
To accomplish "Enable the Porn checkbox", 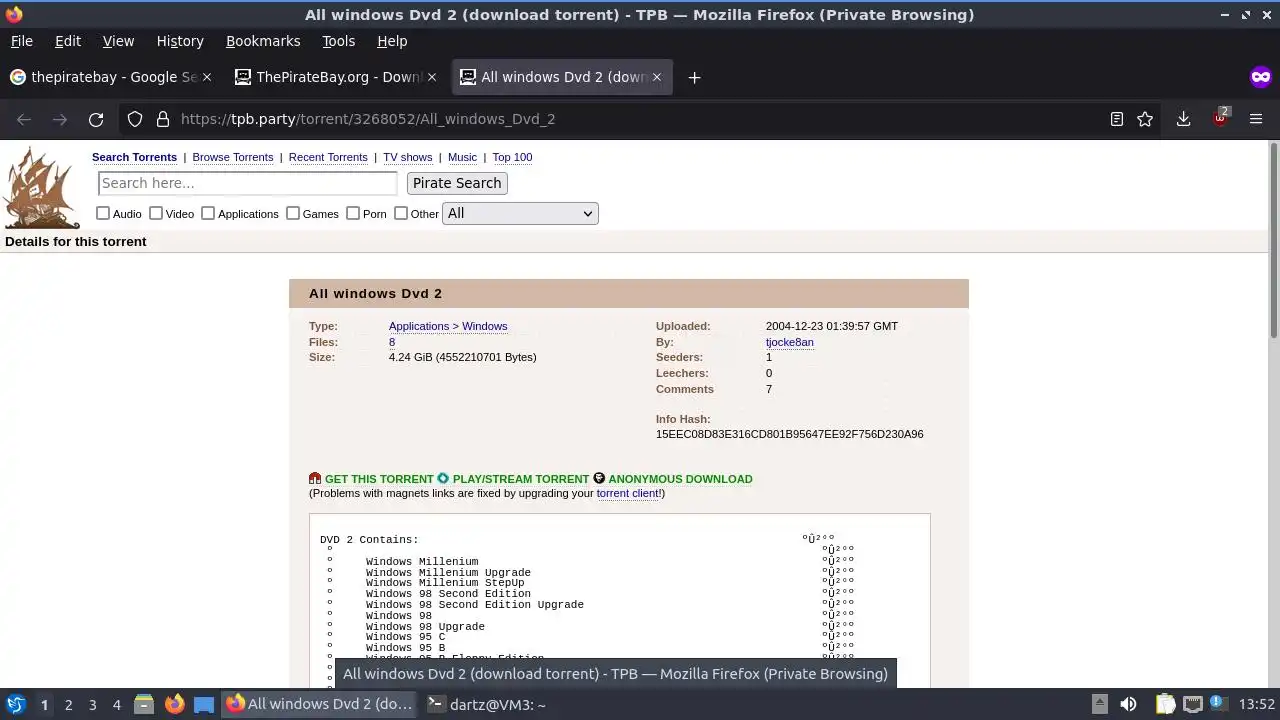I will click(x=353, y=213).
